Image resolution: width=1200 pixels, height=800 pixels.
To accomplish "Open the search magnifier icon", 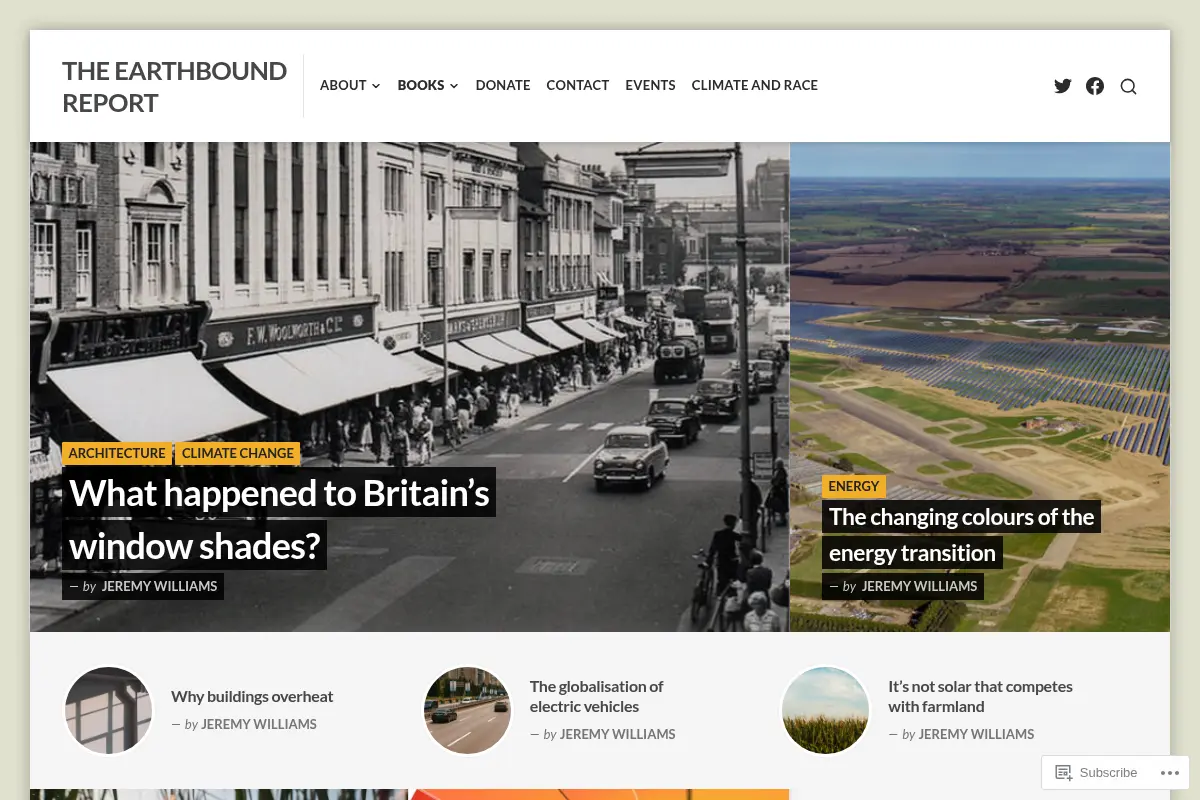I will 1128,86.
